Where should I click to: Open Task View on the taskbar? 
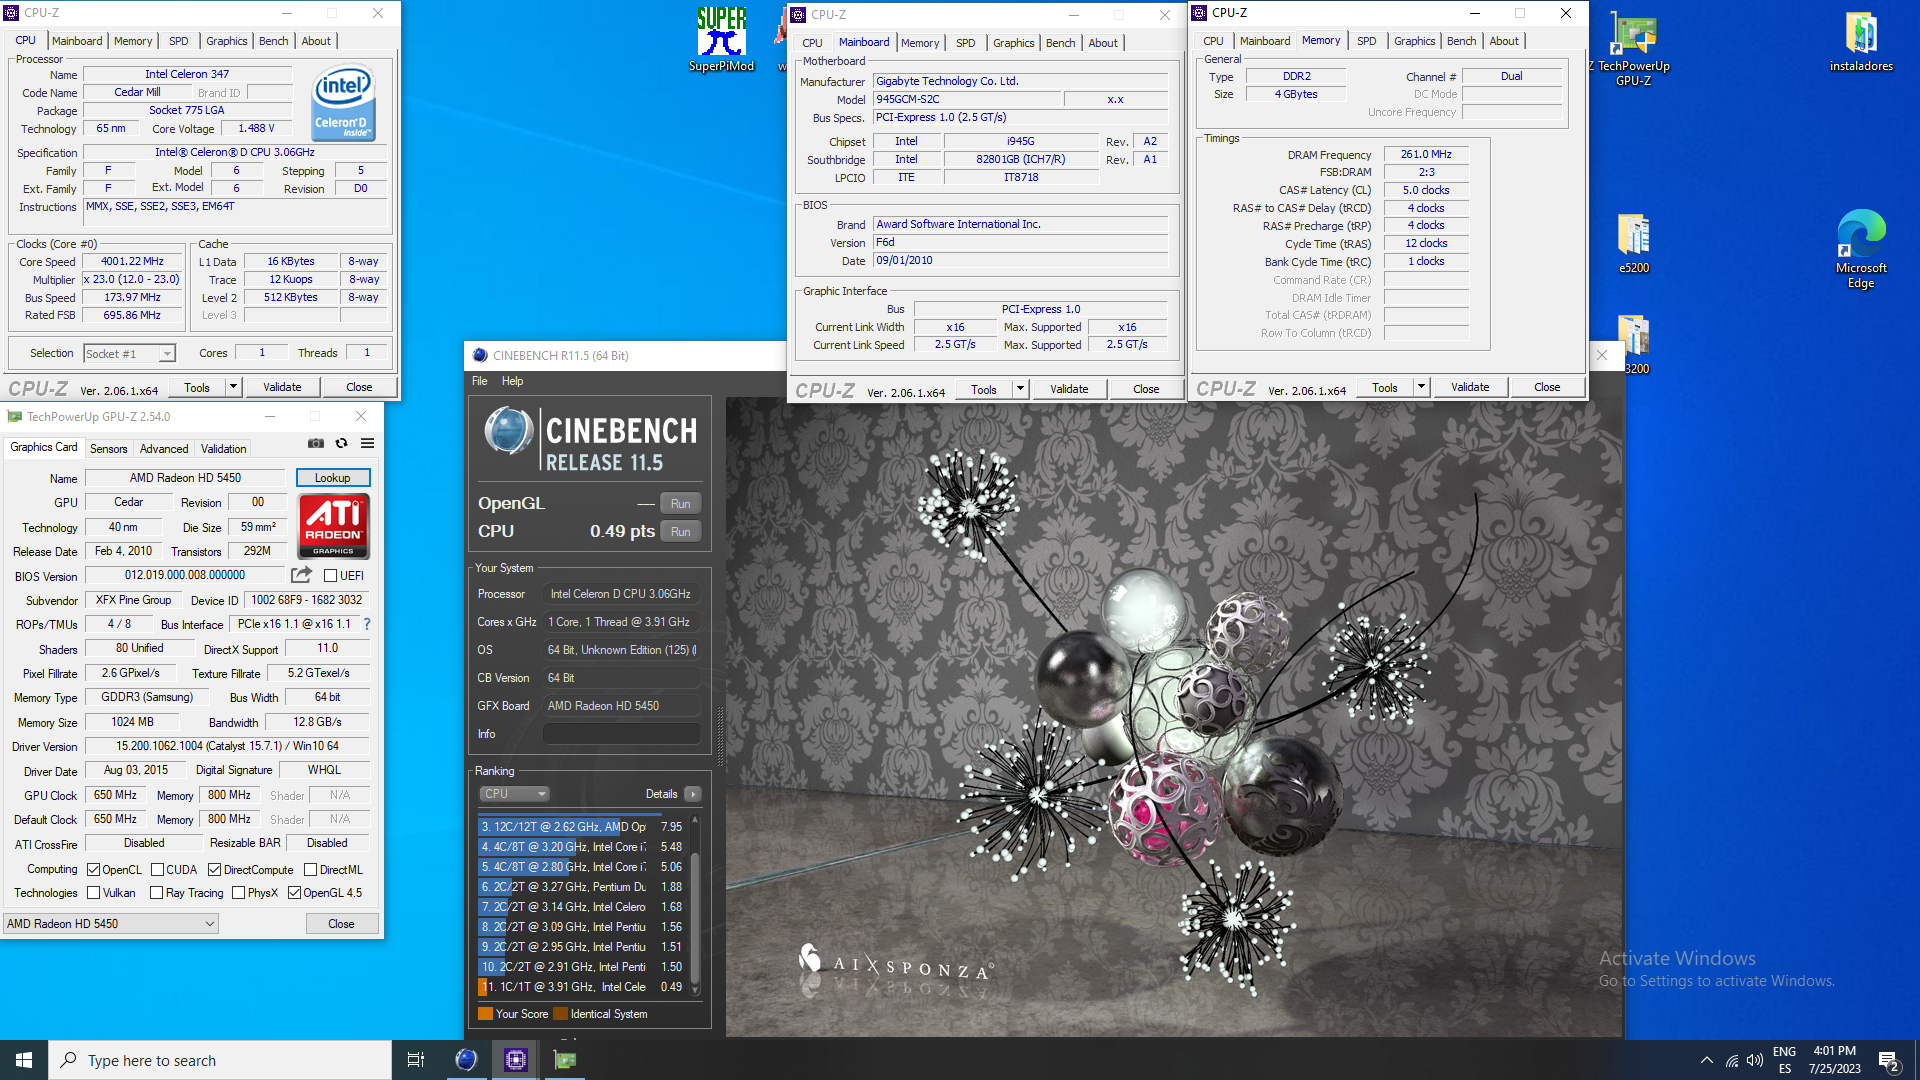pos(416,1060)
